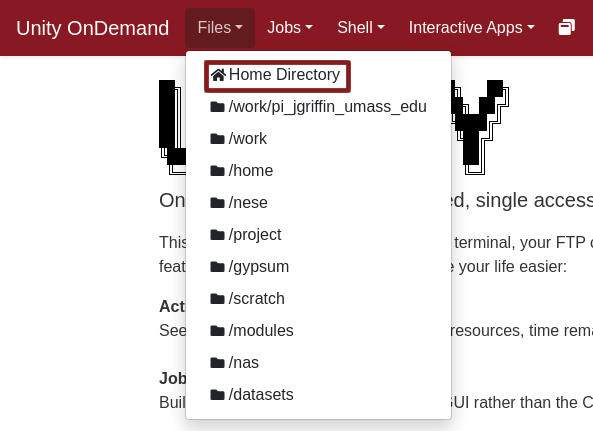Open the Shell dropdown menu
This screenshot has height=431, width=593.
coord(361,28)
